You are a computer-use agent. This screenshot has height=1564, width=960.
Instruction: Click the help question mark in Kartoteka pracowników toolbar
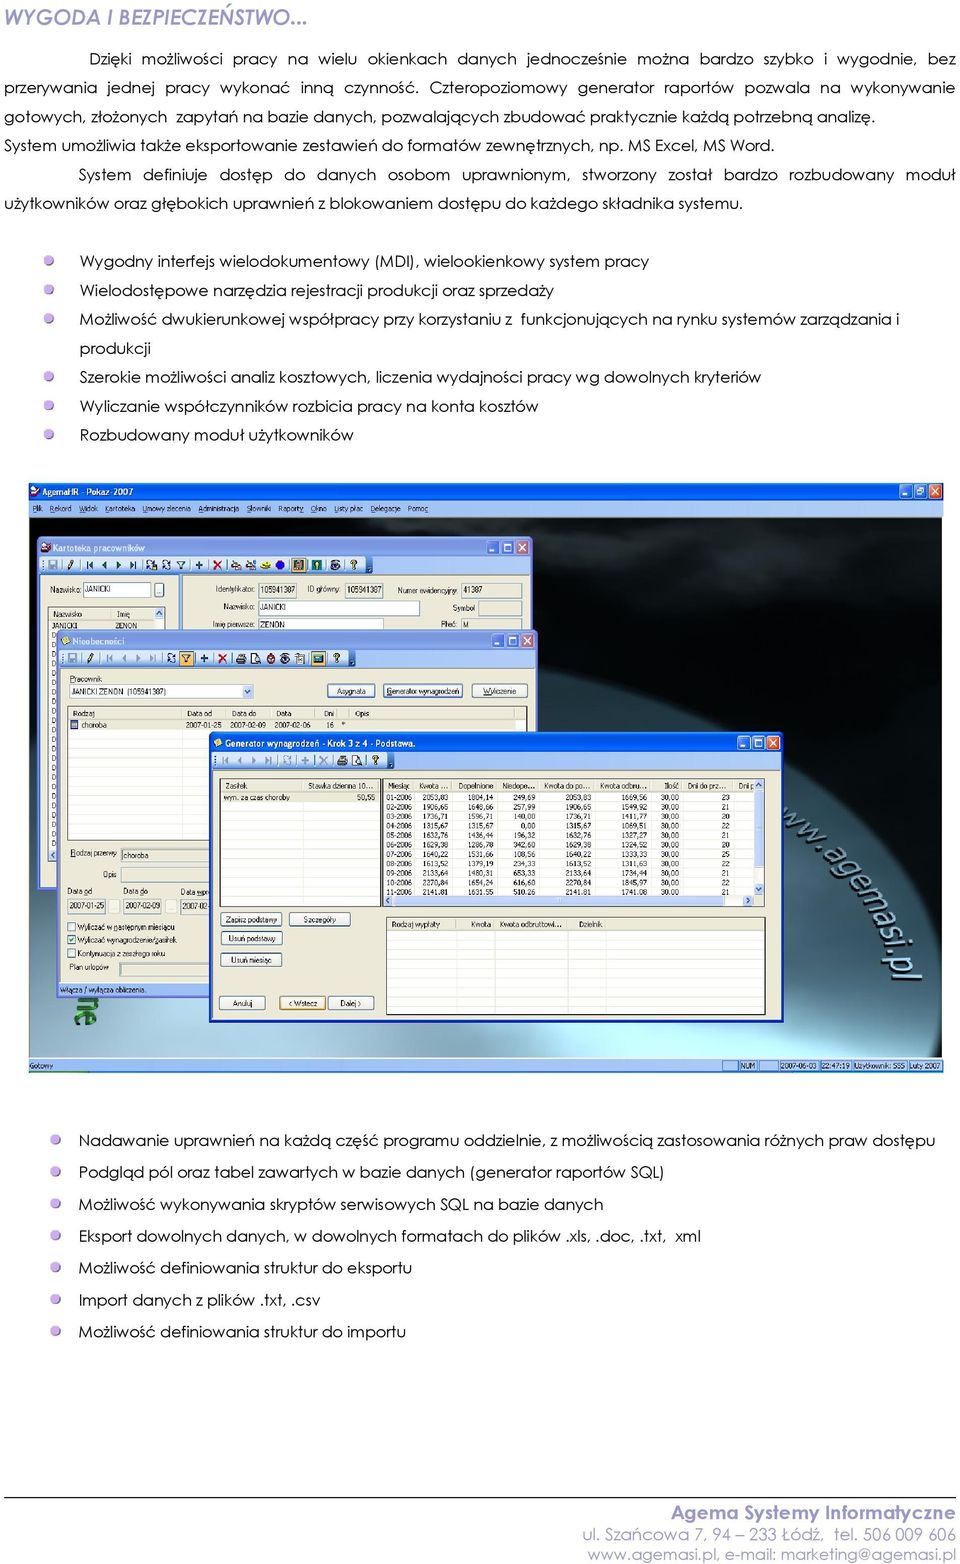pos(353,565)
